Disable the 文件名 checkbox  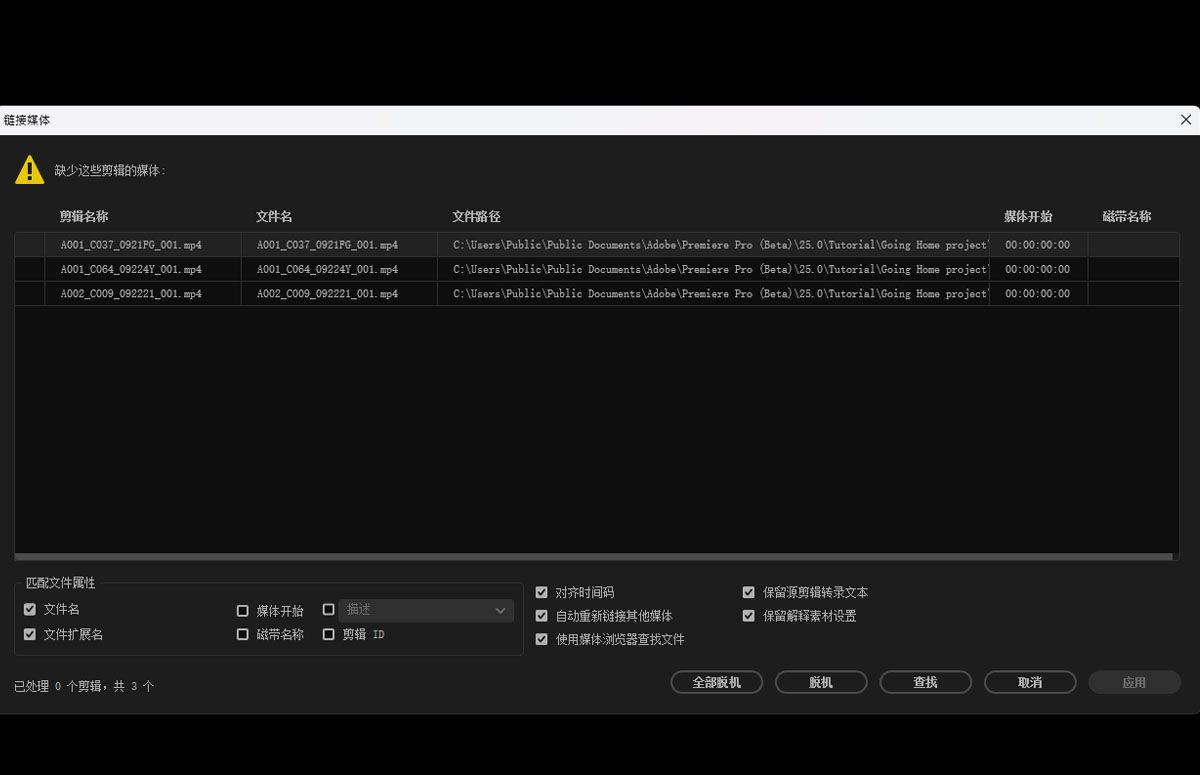pos(30,610)
